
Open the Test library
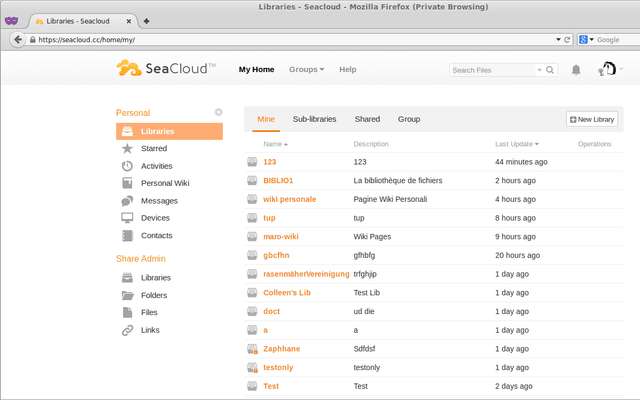[x=271, y=386]
